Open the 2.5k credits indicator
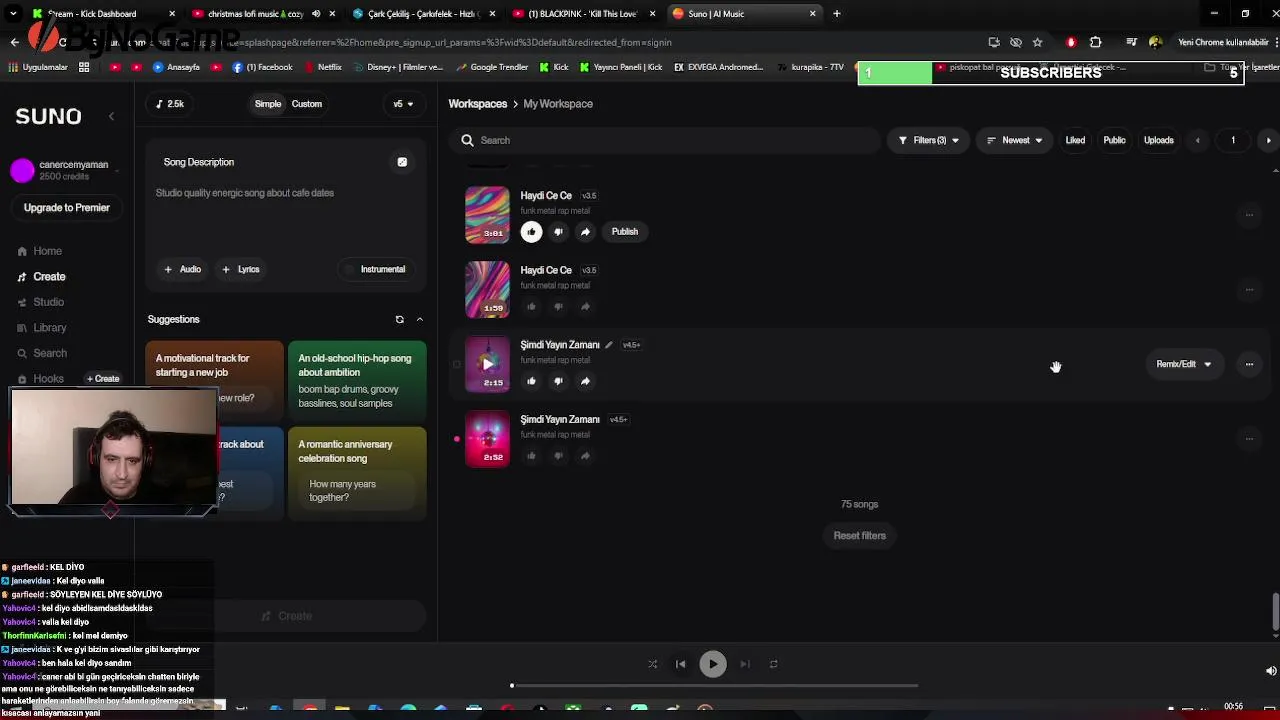Viewport: 1280px width, 720px height. 170,104
